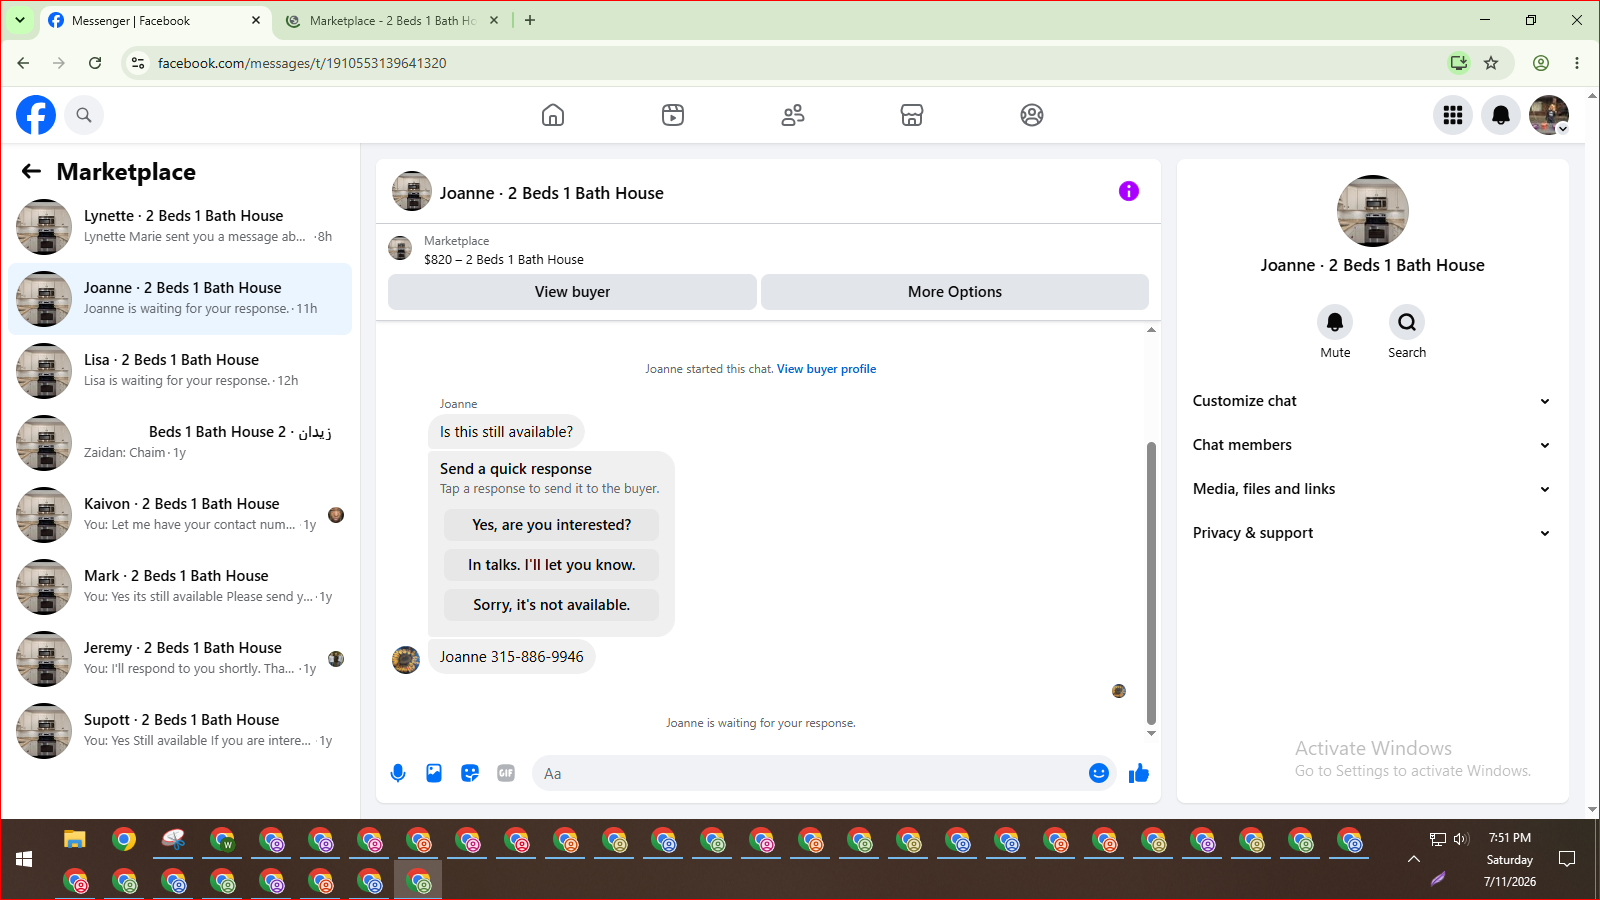Expand the Customize chat section
The image size is (1600, 900).
tap(1372, 401)
